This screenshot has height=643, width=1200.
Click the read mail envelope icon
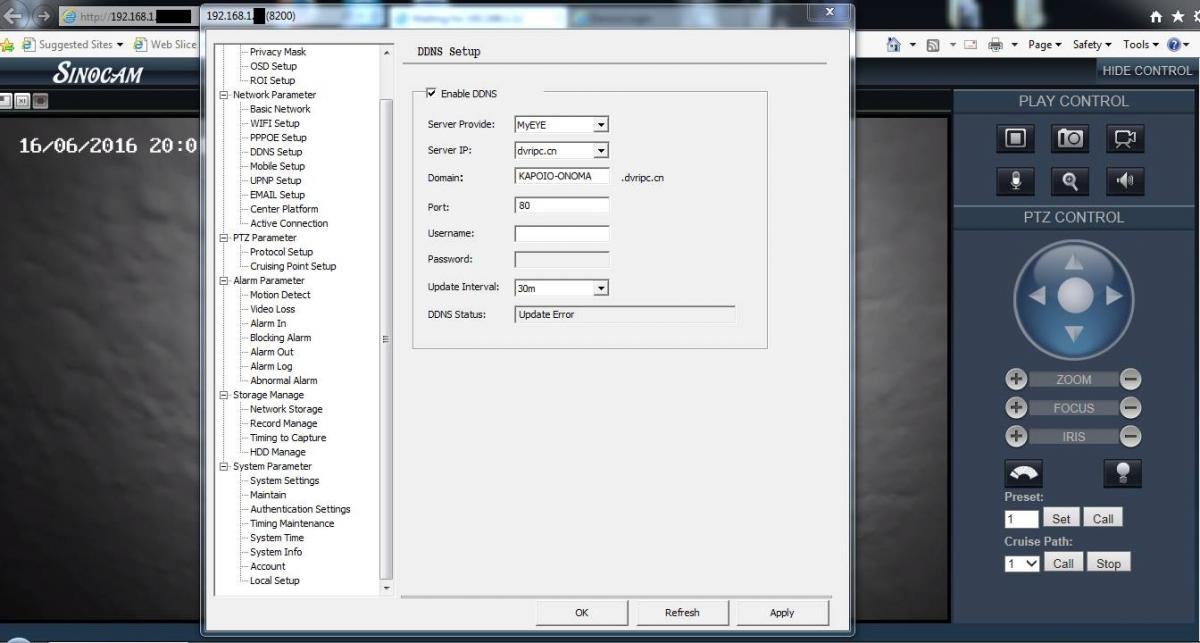[970, 45]
